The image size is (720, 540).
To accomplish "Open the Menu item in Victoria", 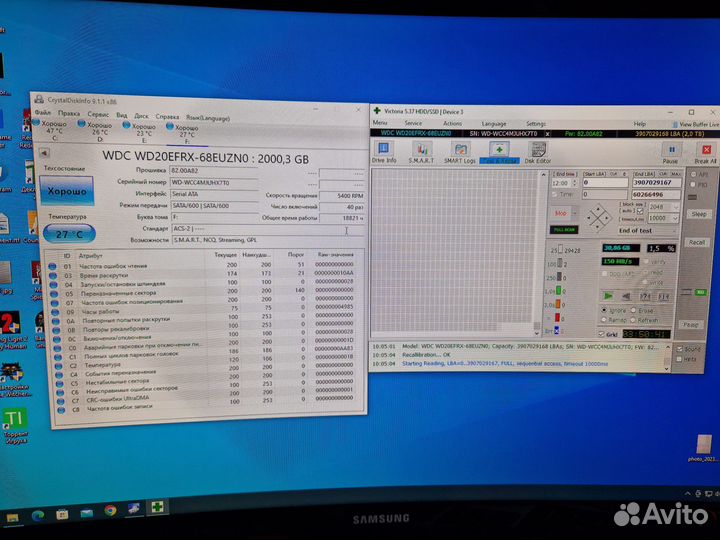I will point(380,123).
